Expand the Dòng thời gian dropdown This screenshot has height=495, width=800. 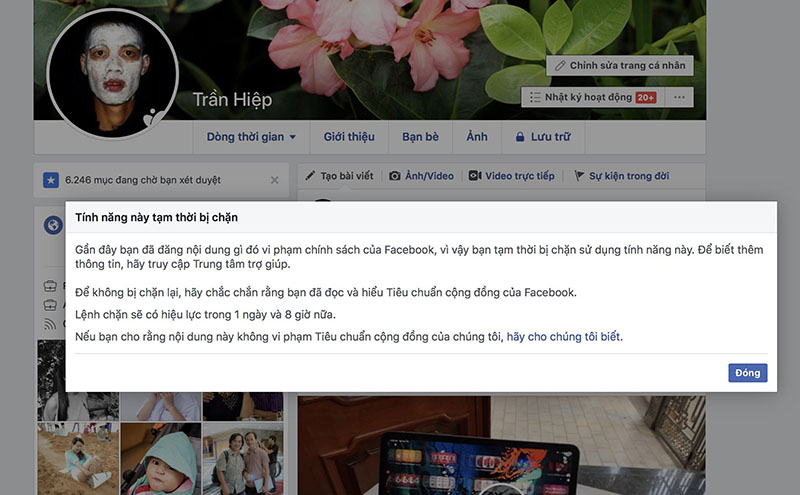(251, 137)
